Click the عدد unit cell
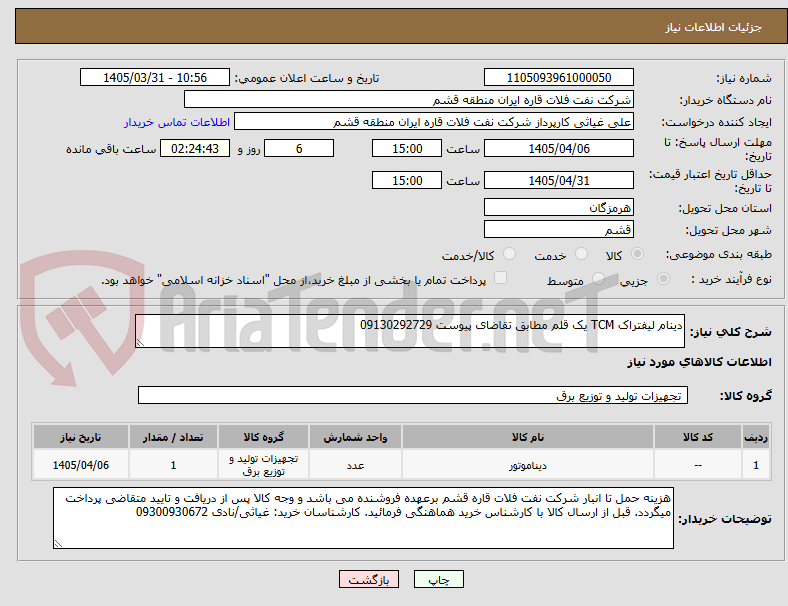This screenshot has height=606, width=788. click(x=355, y=465)
